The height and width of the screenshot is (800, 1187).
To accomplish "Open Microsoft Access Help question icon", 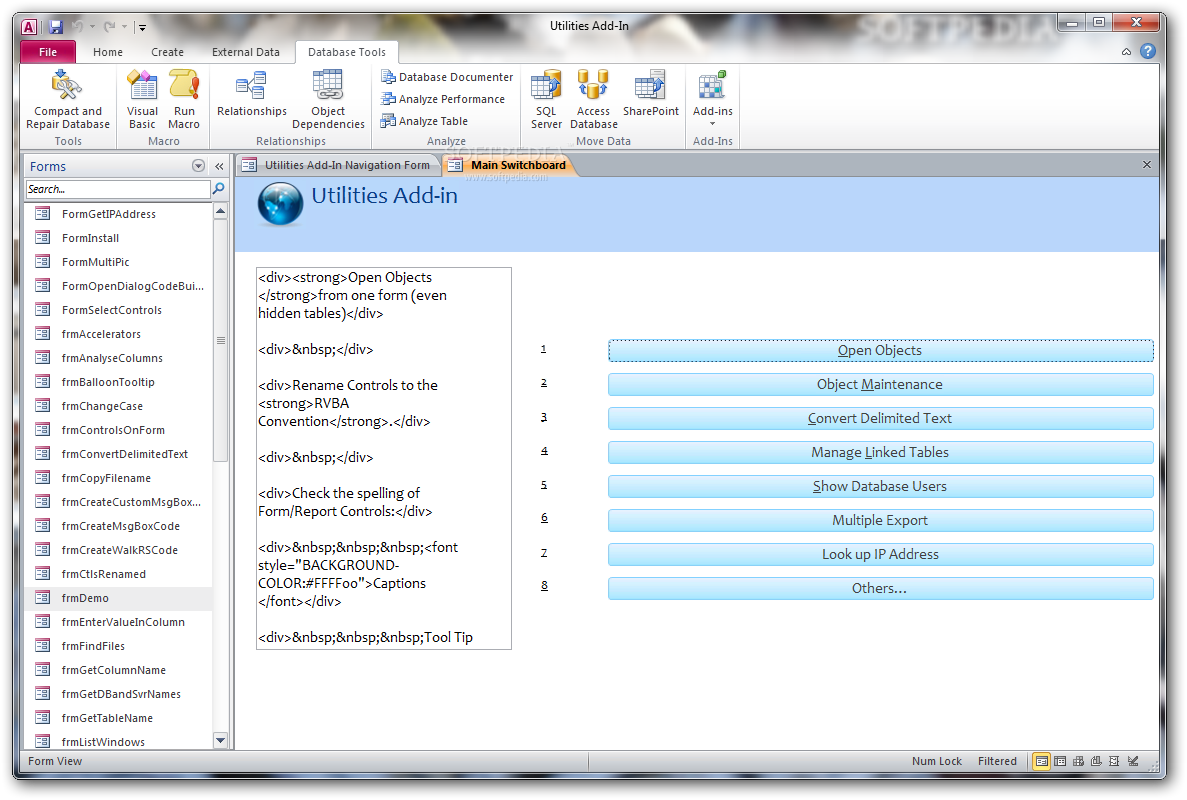I will tap(1148, 51).
